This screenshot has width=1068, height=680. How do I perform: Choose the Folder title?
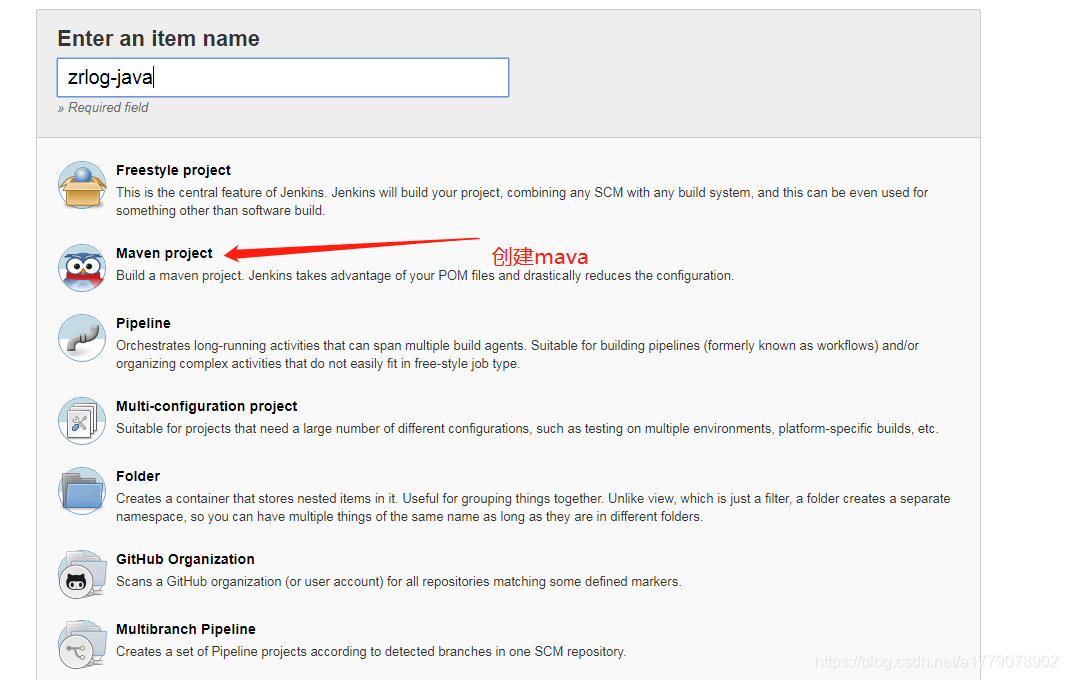(138, 476)
